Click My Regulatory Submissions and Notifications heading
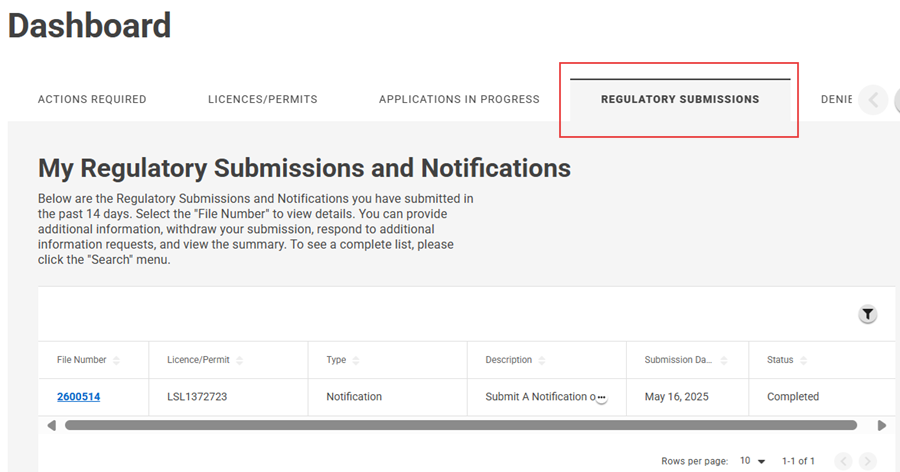900x472 pixels. [x=304, y=169]
